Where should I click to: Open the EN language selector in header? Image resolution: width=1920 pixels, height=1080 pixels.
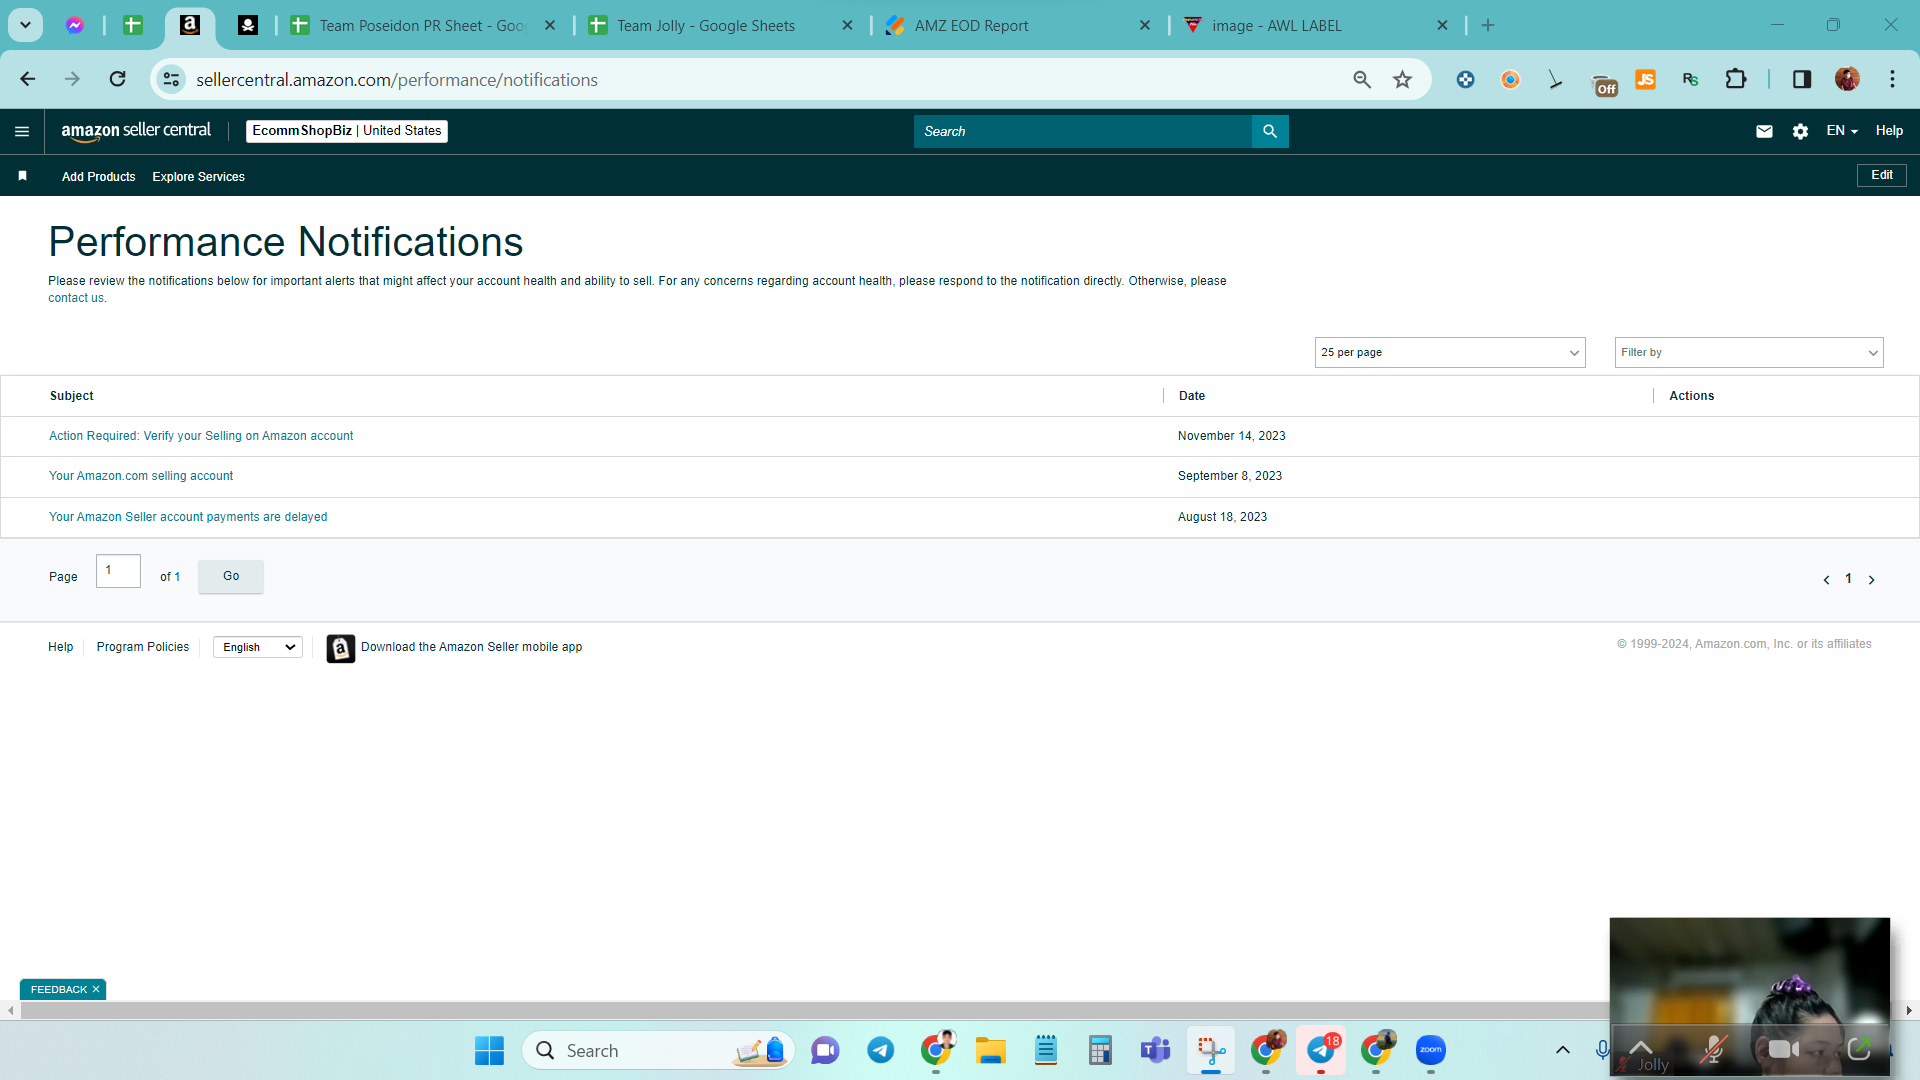click(x=1841, y=131)
